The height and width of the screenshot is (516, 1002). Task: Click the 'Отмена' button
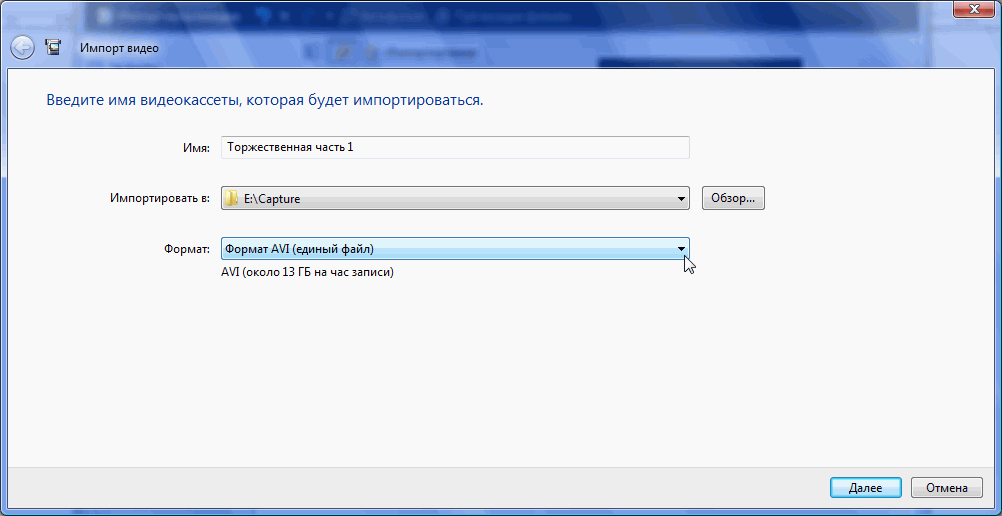947,488
